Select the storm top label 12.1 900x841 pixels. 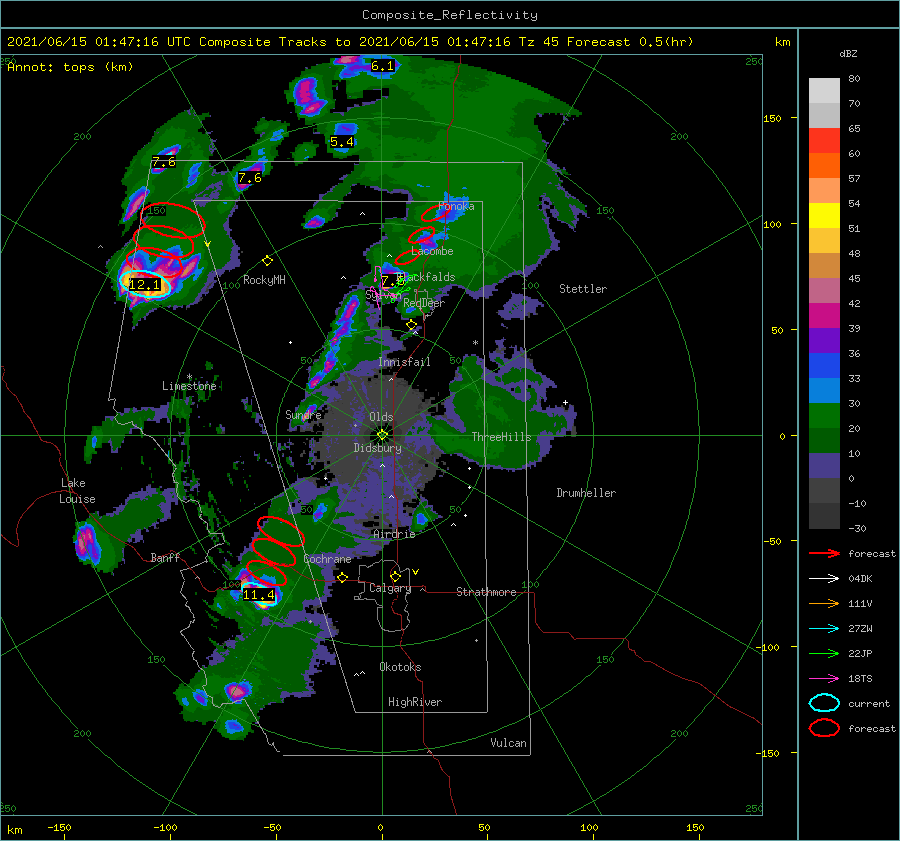click(x=144, y=285)
